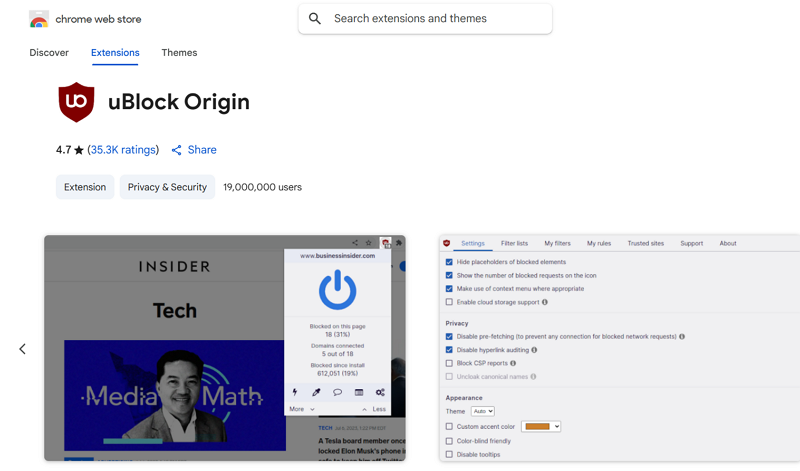This screenshot has width=800, height=471.
Task: Click the search magnifier icon
Action: [x=315, y=19]
